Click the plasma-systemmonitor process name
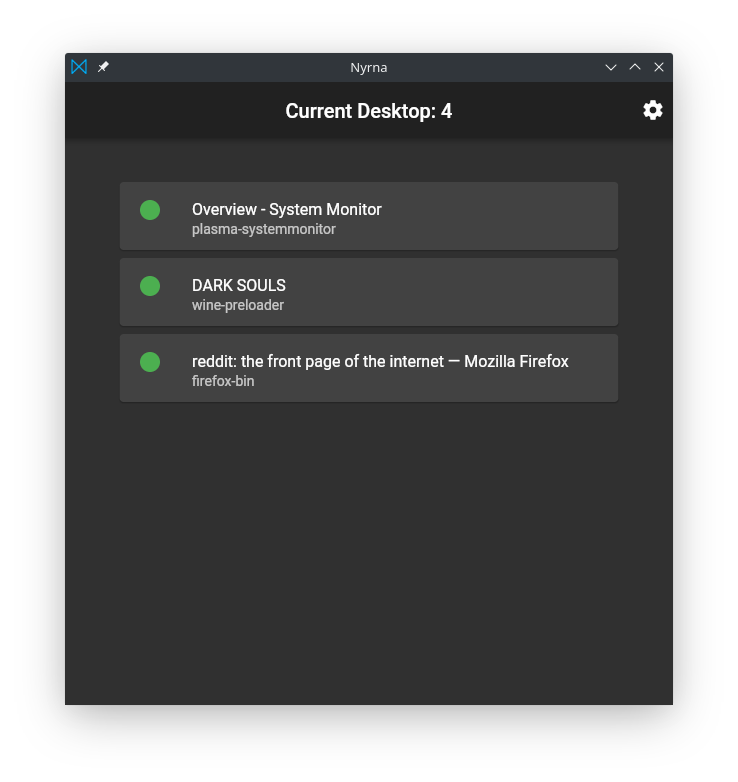The image size is (738, 782). pos(263,229)
